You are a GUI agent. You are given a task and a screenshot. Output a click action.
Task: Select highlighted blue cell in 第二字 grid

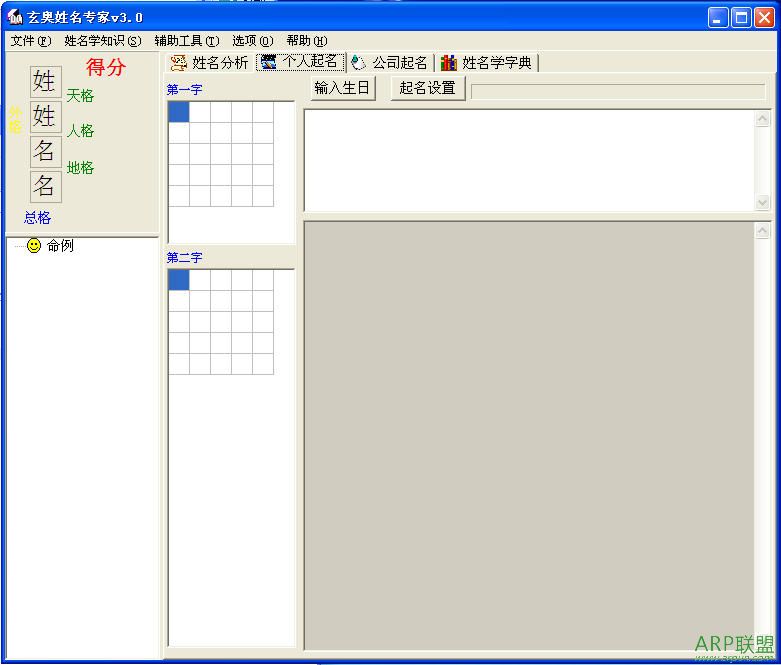click(x=178, y=280)
